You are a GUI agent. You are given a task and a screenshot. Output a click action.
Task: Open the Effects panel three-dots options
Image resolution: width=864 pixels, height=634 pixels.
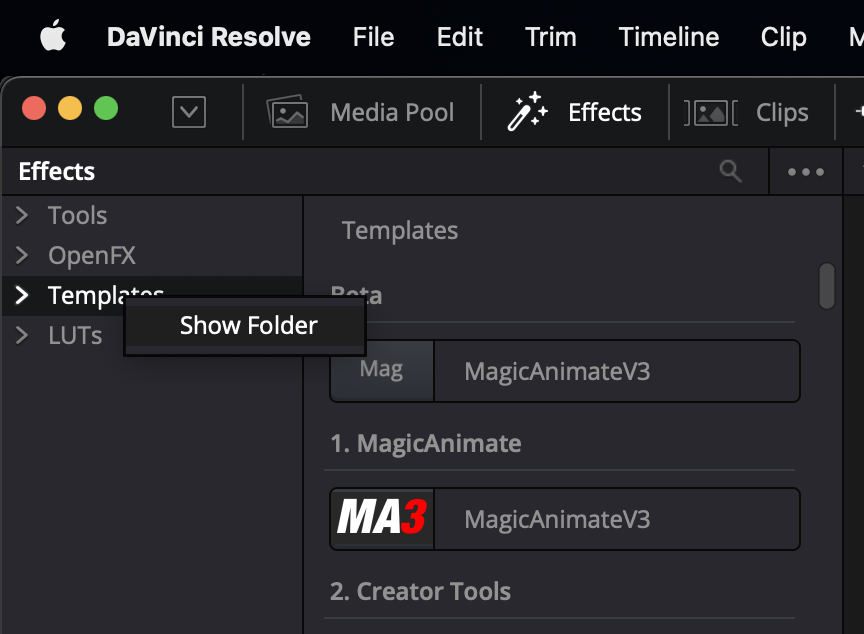click(x=806, y=172)
